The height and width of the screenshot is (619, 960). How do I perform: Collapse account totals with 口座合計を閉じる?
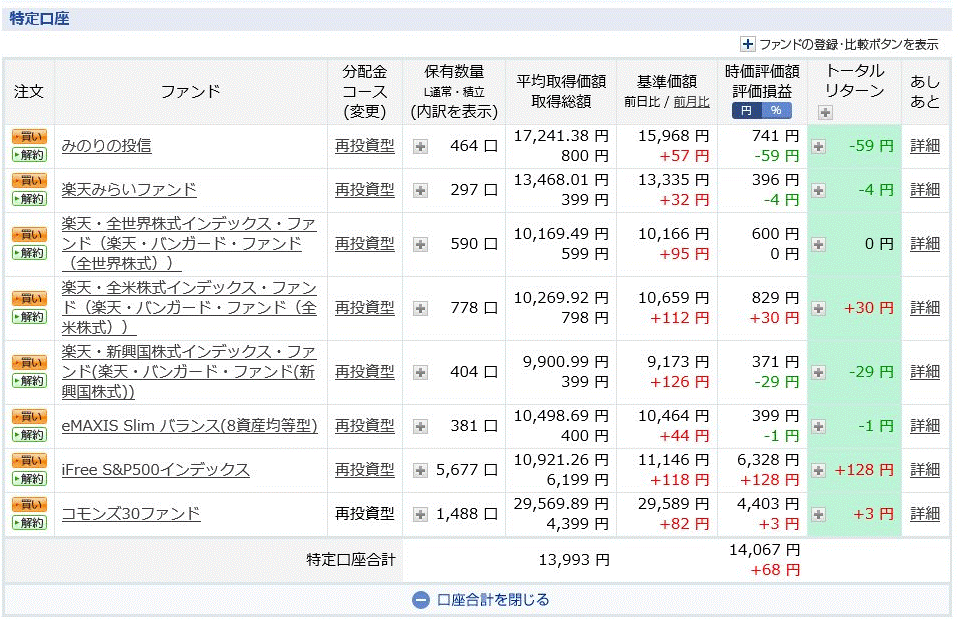[x=481, y=599]
